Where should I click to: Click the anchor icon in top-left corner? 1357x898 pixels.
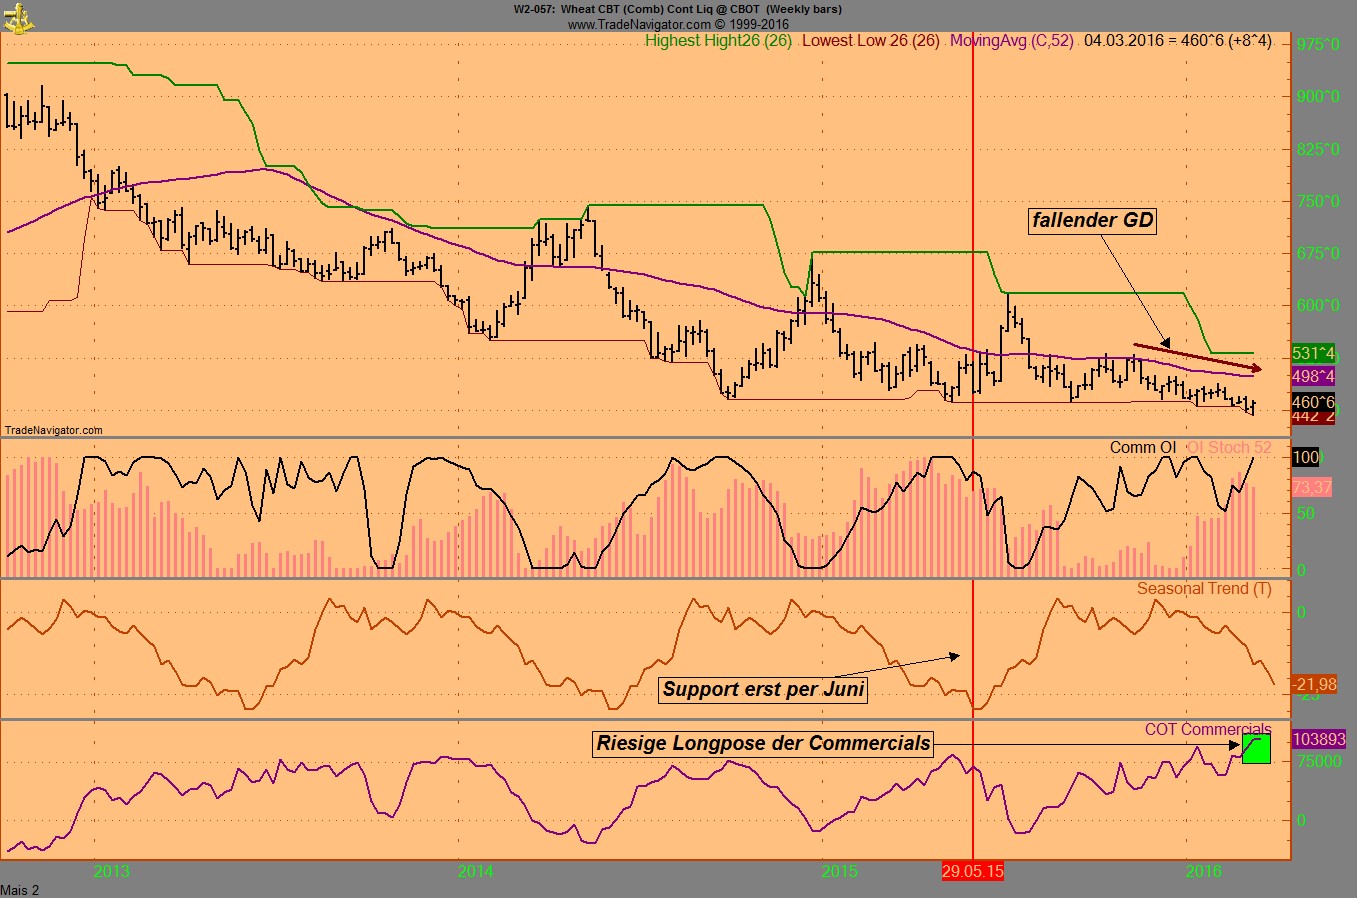click(x=16, y=16)
